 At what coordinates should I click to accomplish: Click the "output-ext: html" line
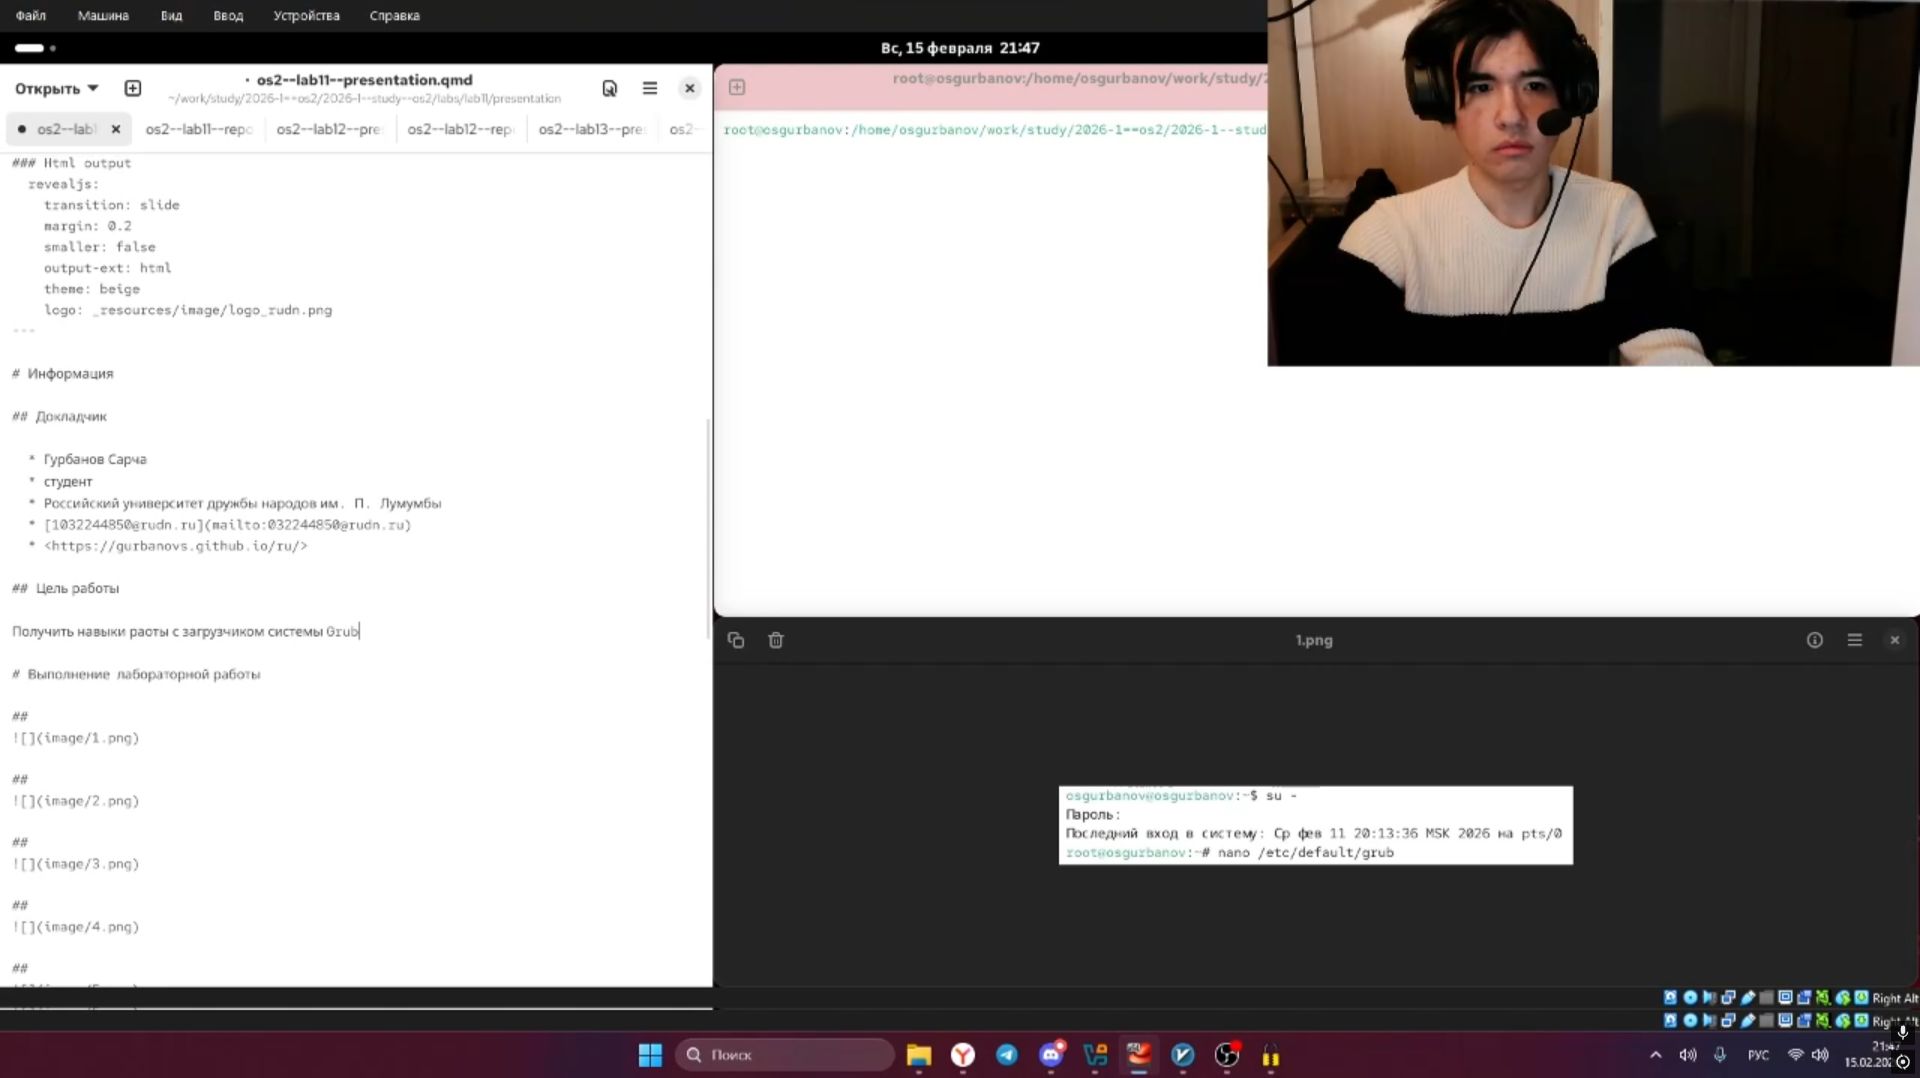point(108,268)
